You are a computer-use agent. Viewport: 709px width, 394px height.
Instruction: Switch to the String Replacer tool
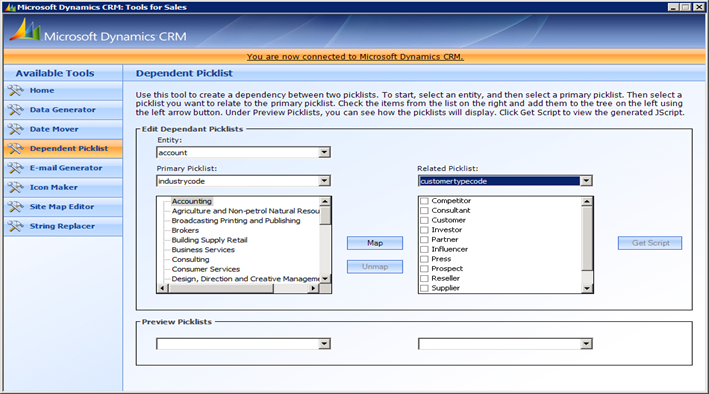tap(63, 226)
